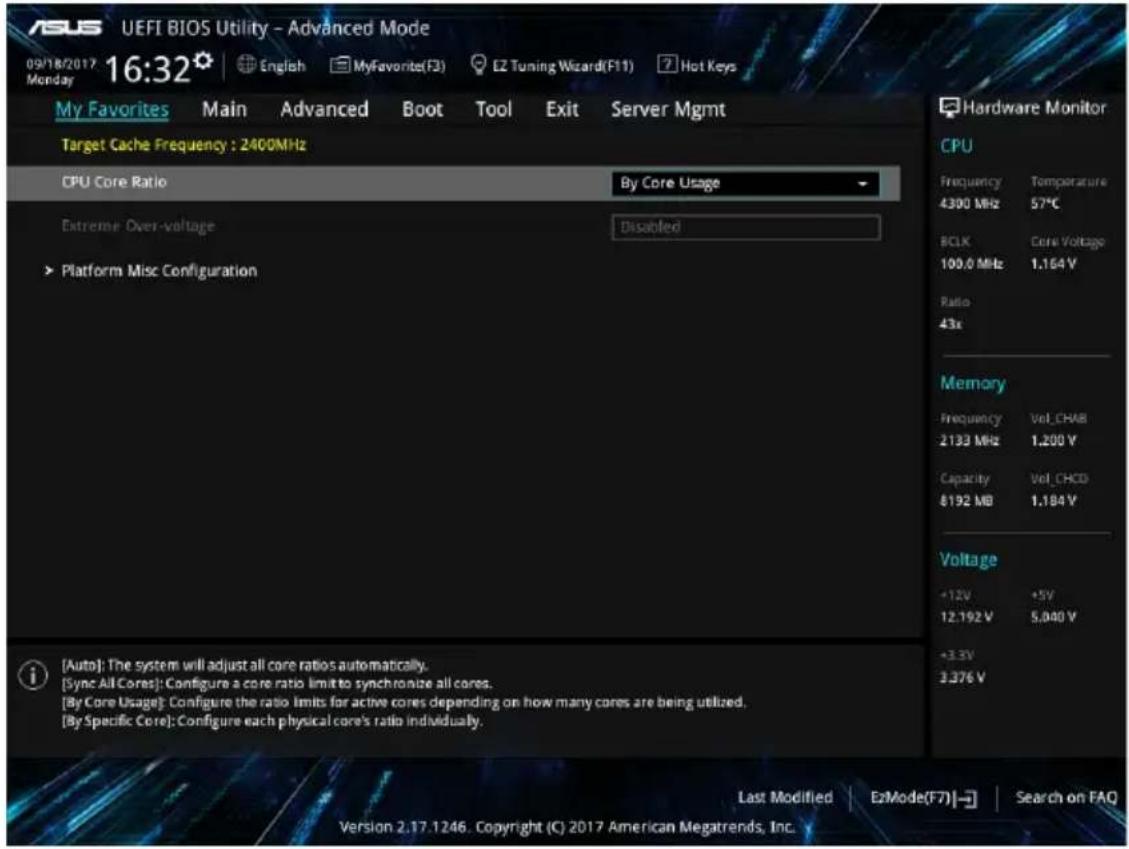Click memory capacity value 8192 MB

click(x=966, y=501)
